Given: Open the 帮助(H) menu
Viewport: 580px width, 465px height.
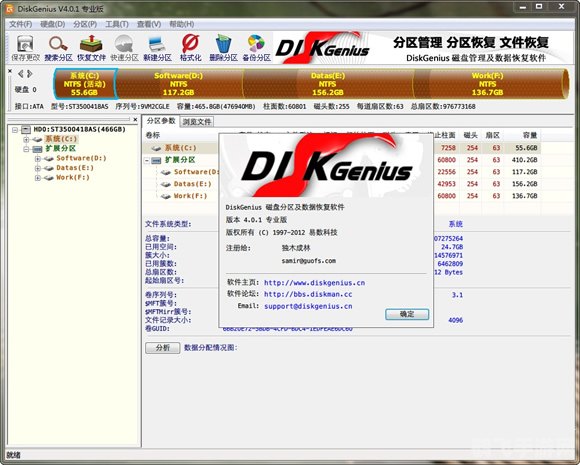Looking at the screenshot, I should tap(182, 24).
